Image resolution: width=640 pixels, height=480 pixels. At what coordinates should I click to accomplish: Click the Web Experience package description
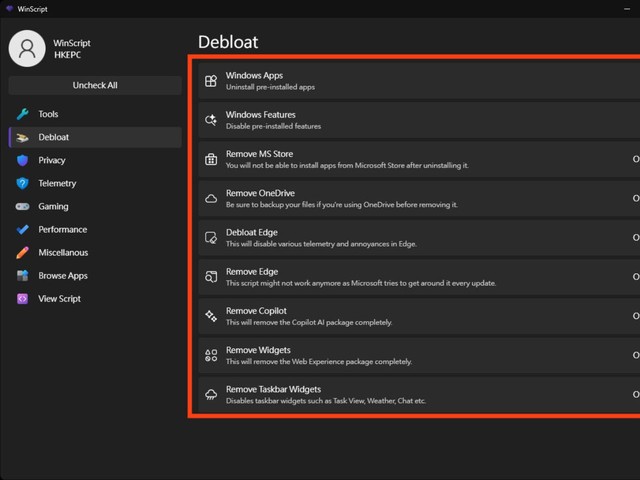click(x=319, y=361)
